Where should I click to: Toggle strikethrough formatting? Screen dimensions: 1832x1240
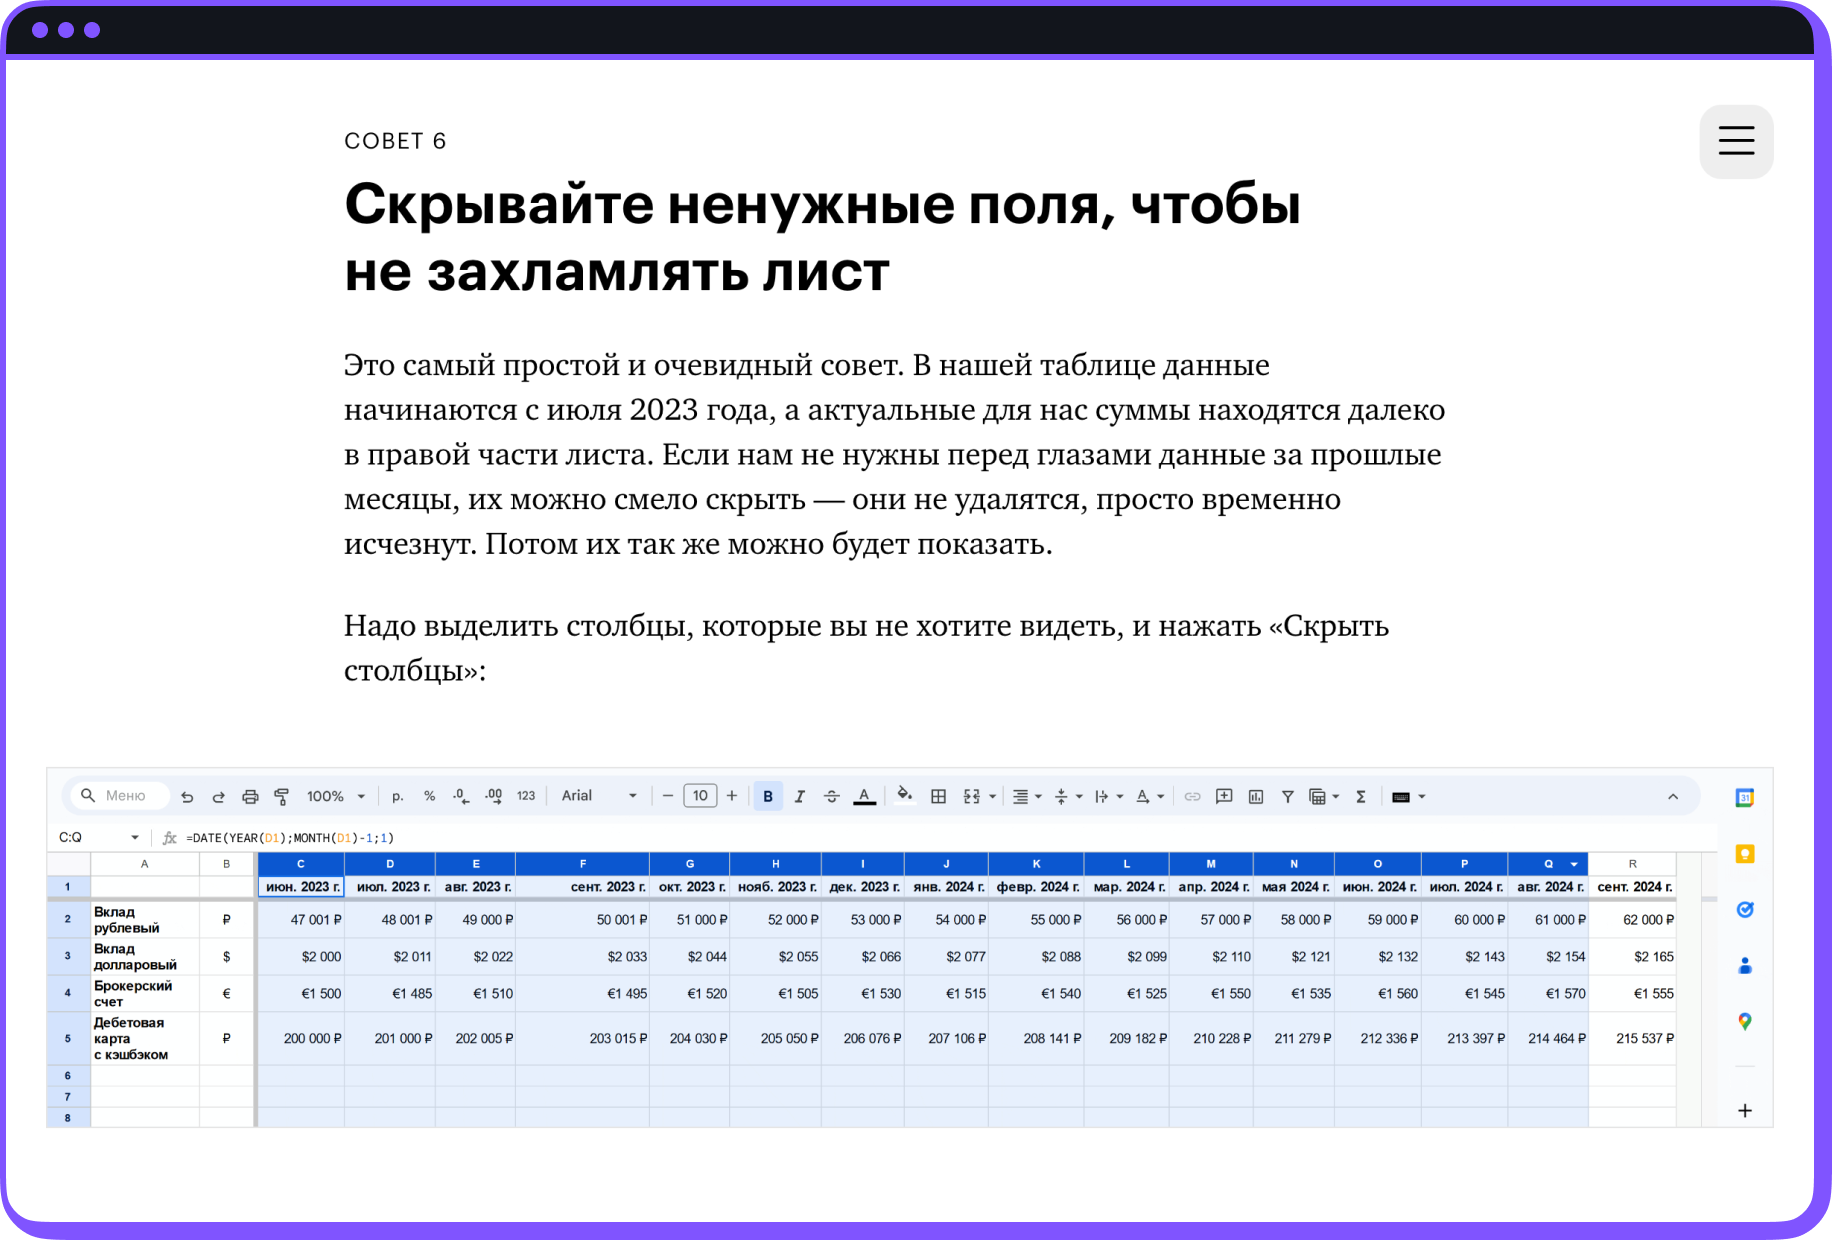pos(832,797)
